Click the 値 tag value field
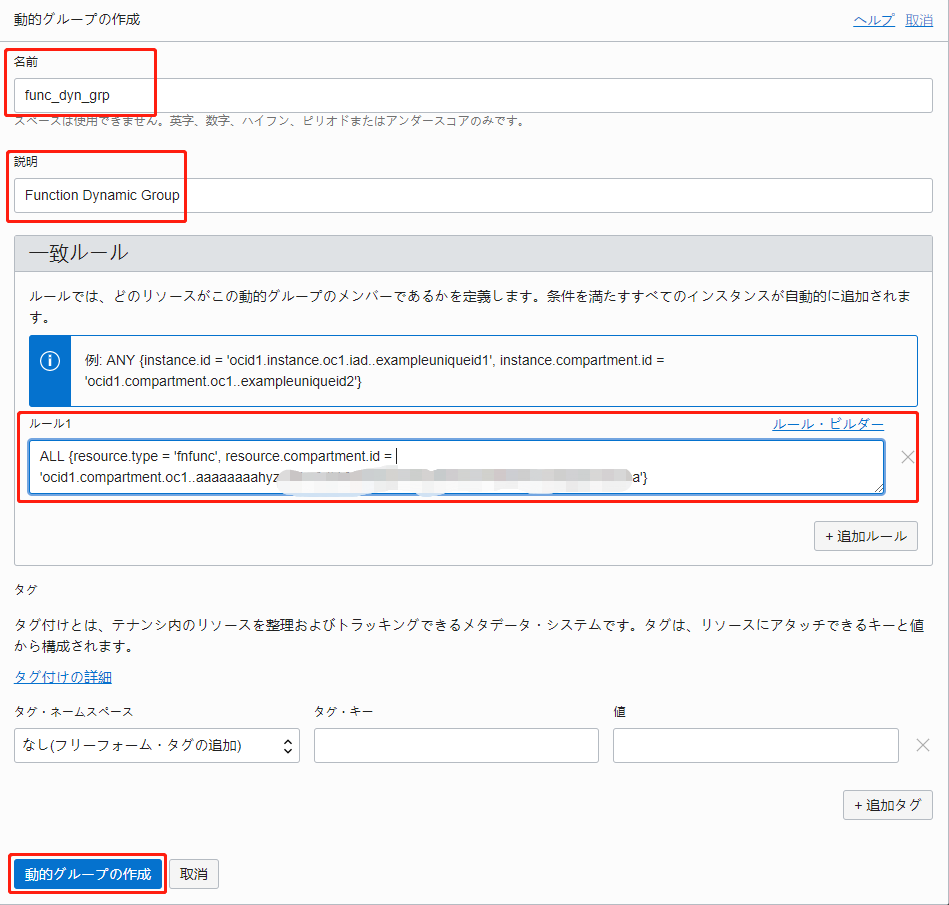Viewport: 949px width, 905px height. [755, 745]
